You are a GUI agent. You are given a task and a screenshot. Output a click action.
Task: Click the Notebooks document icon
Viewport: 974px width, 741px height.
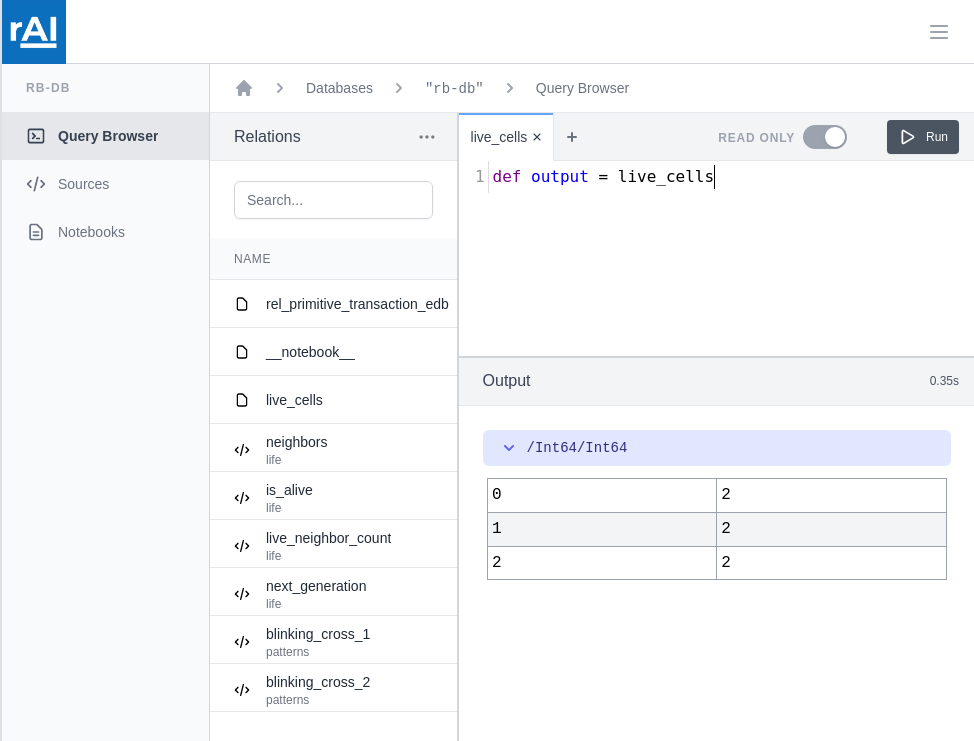pyautogui.click(x=36, y=232)
